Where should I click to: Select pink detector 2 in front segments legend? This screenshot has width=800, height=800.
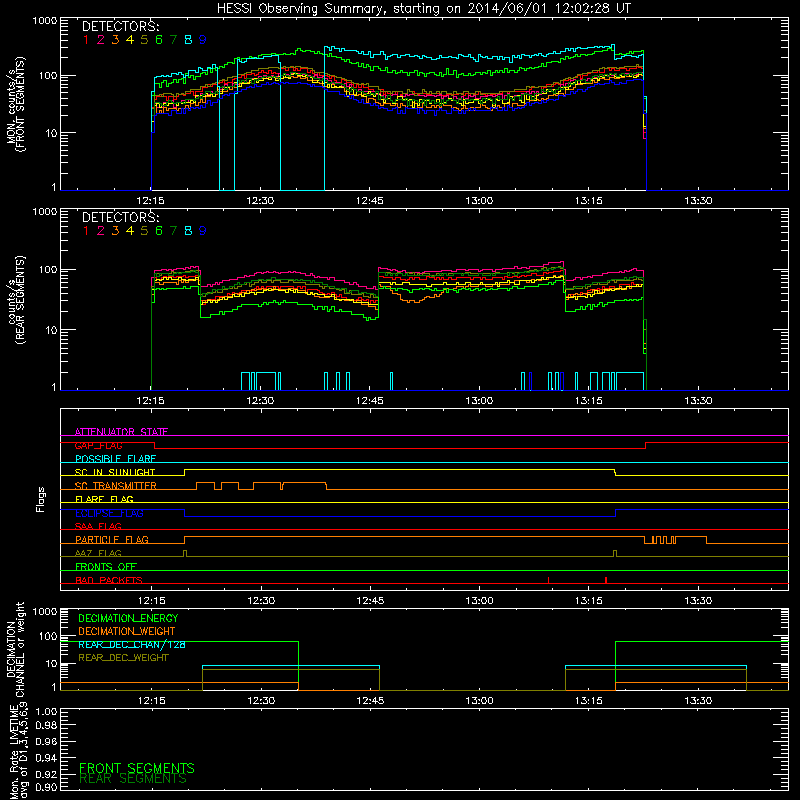pyautogui.click(x=101, y=39)
